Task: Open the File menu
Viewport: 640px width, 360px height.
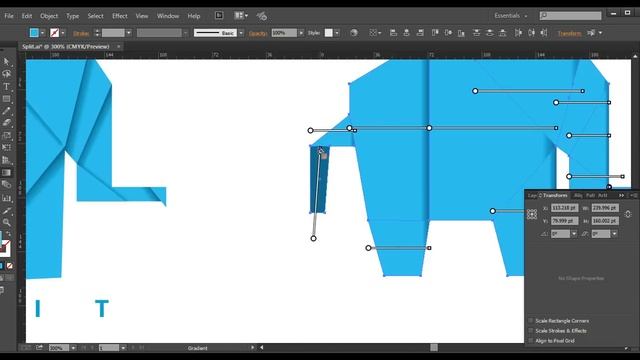Action: coord(9,16)
